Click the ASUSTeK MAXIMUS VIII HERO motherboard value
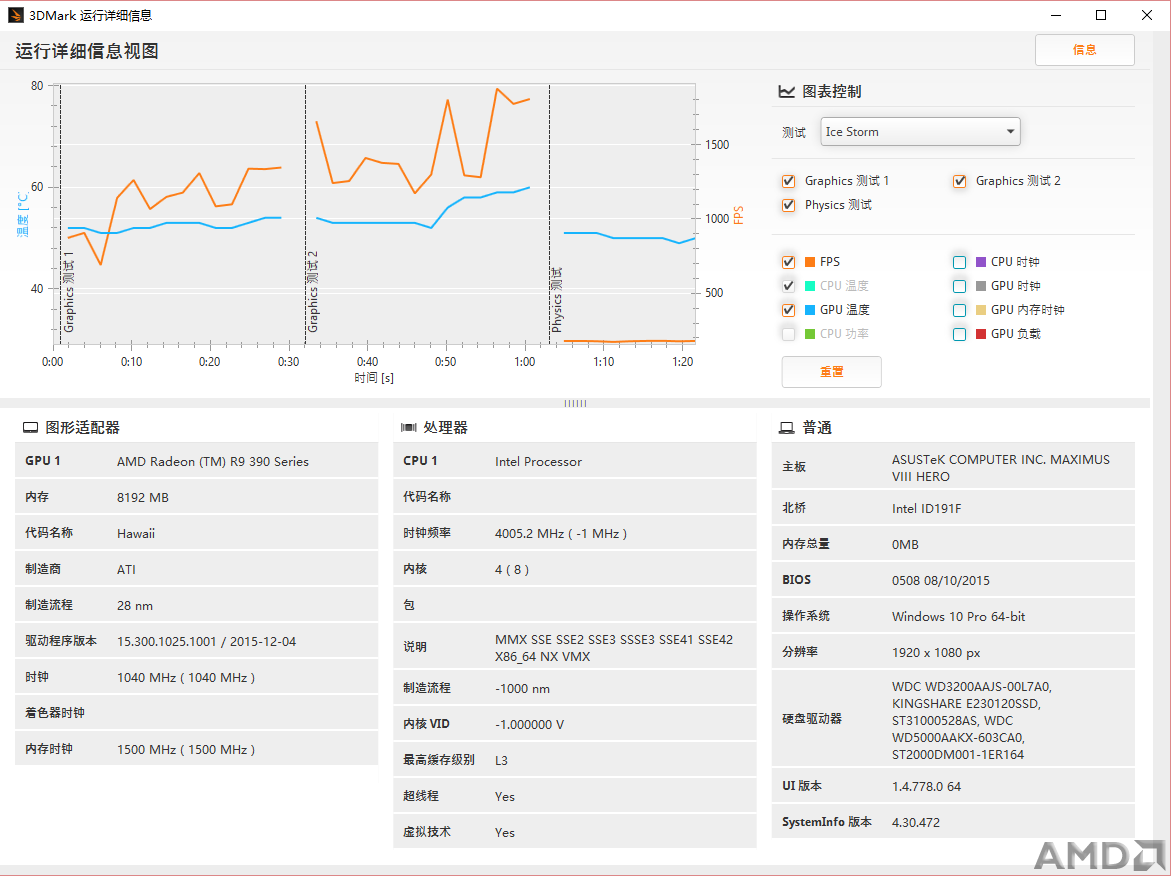This screenshot has width=1171, height=876. [1001, 468]
